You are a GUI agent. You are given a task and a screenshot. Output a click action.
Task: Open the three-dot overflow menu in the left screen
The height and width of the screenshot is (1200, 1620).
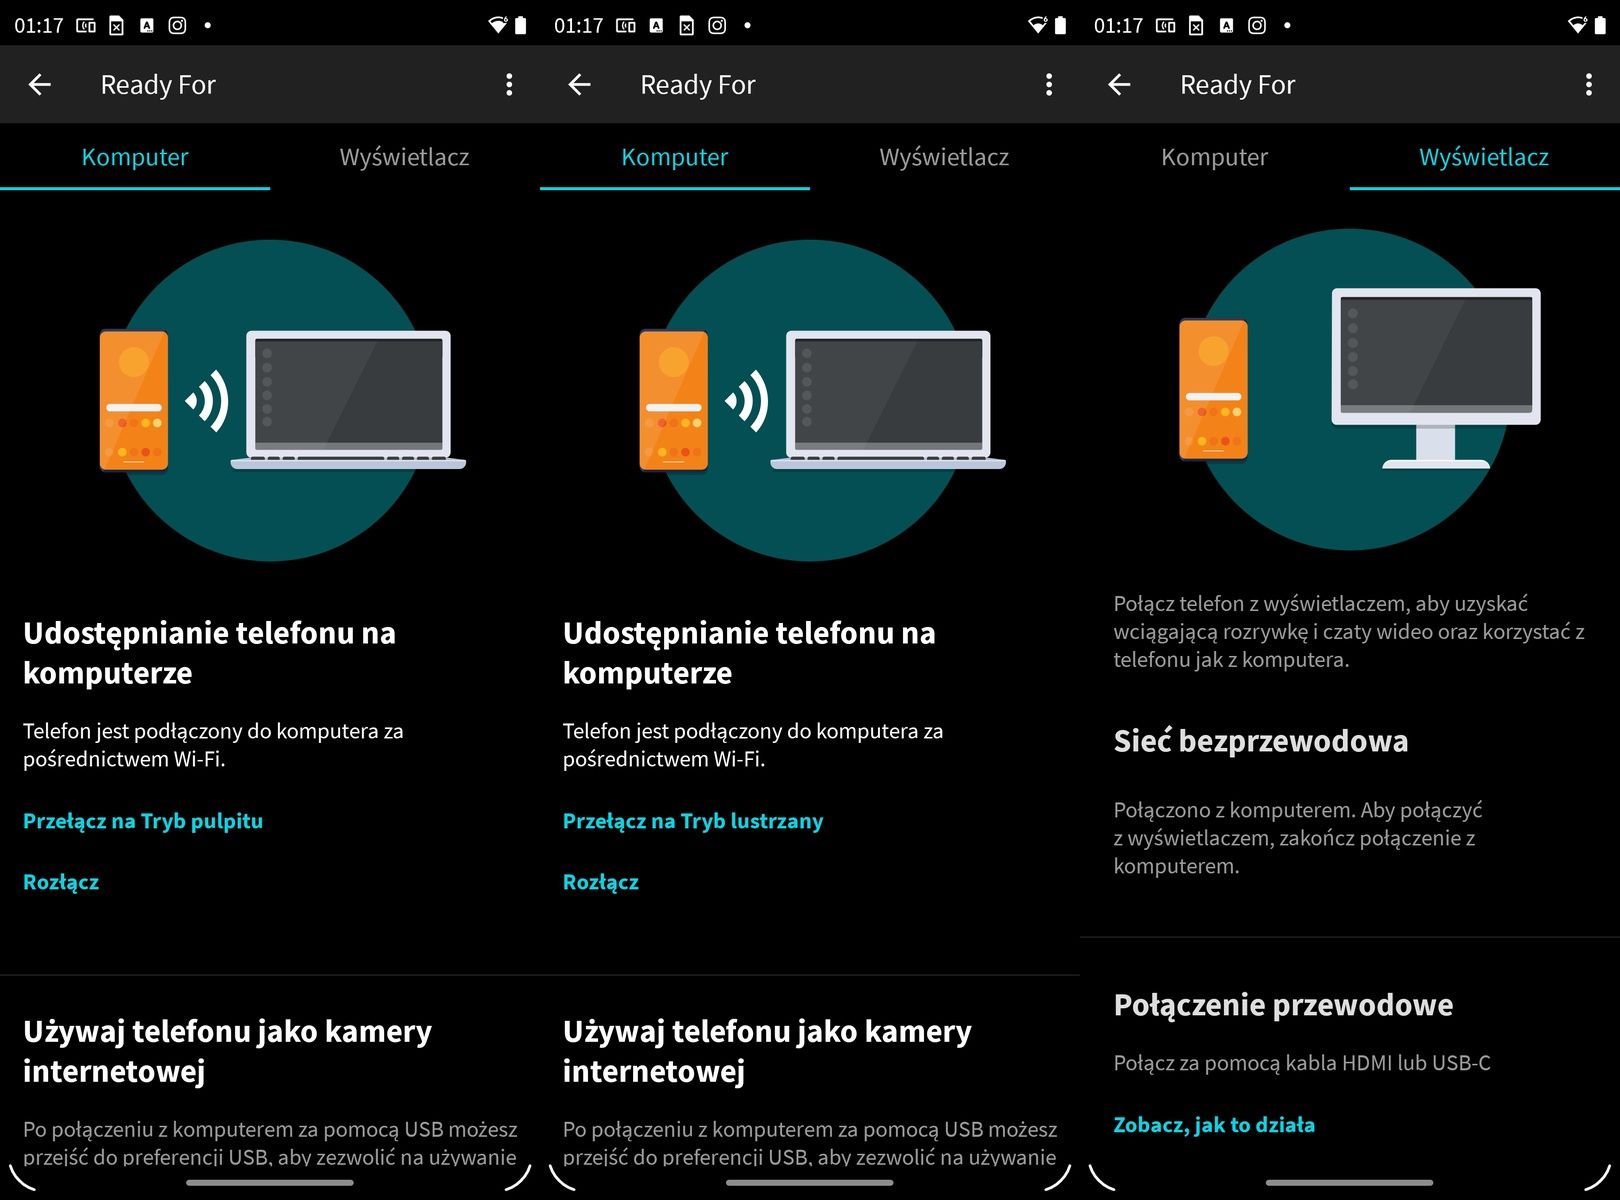point(509,85)
